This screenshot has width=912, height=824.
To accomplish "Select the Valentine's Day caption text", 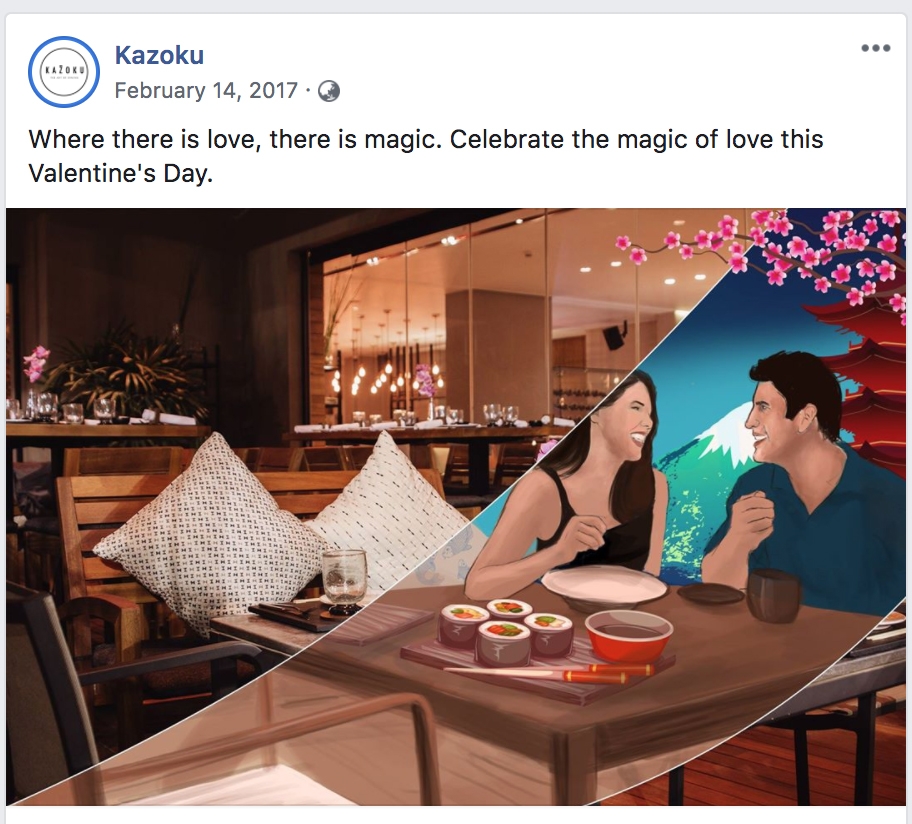I will coord(425,156).
